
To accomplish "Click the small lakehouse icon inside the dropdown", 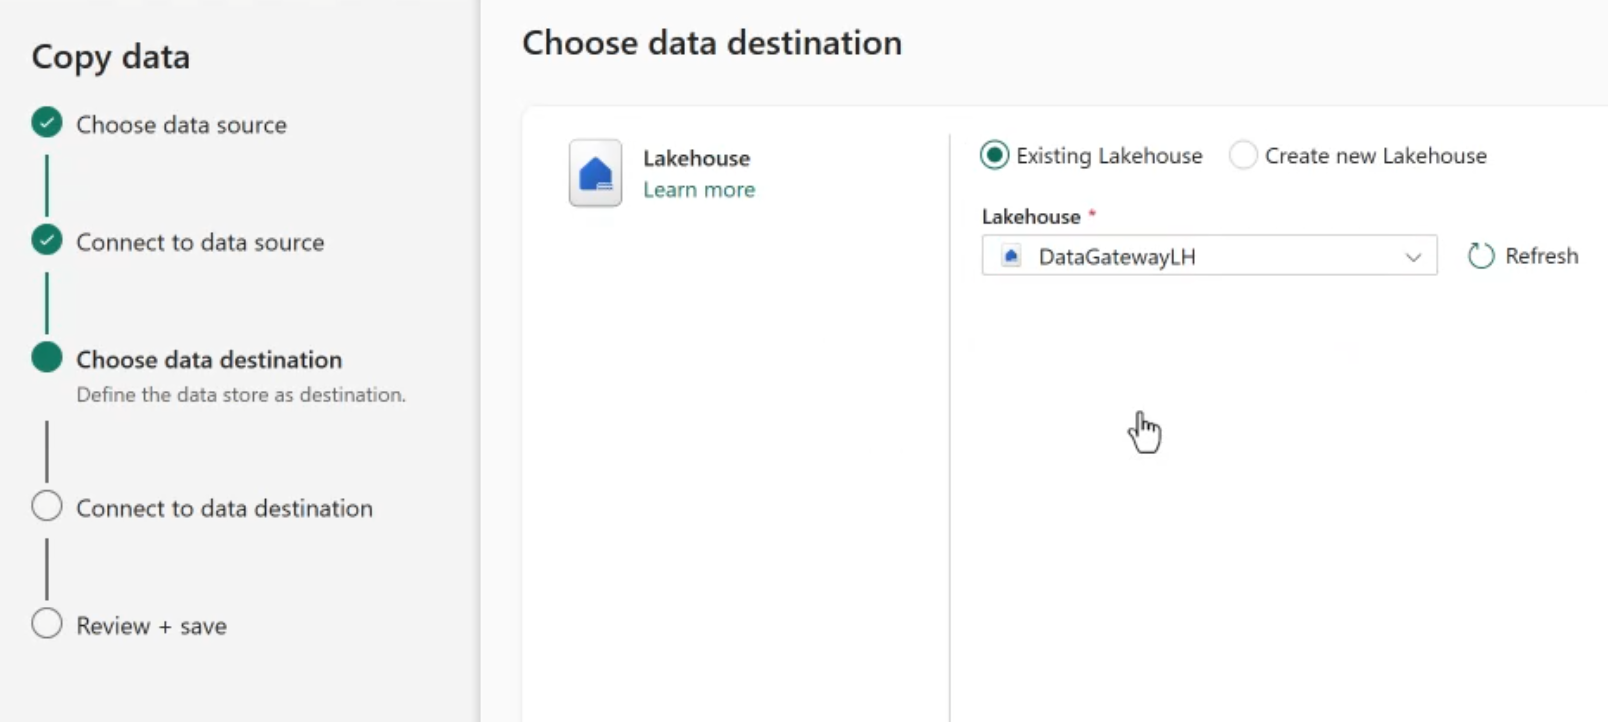I will tap(1011, 256).
